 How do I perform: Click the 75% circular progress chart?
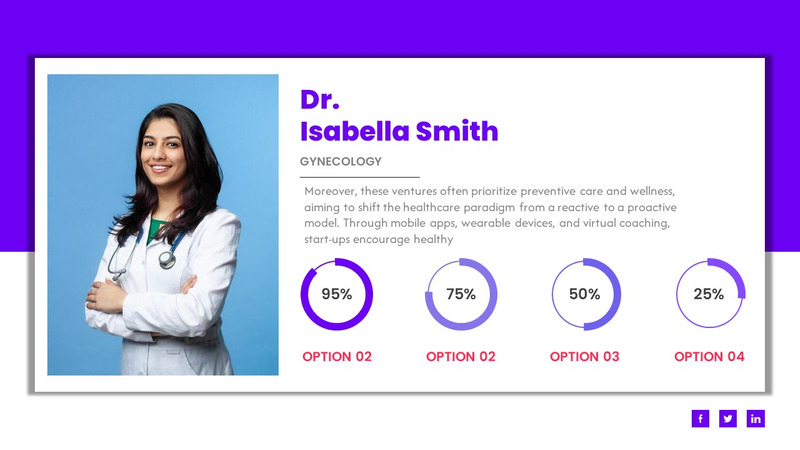[461, 294]
